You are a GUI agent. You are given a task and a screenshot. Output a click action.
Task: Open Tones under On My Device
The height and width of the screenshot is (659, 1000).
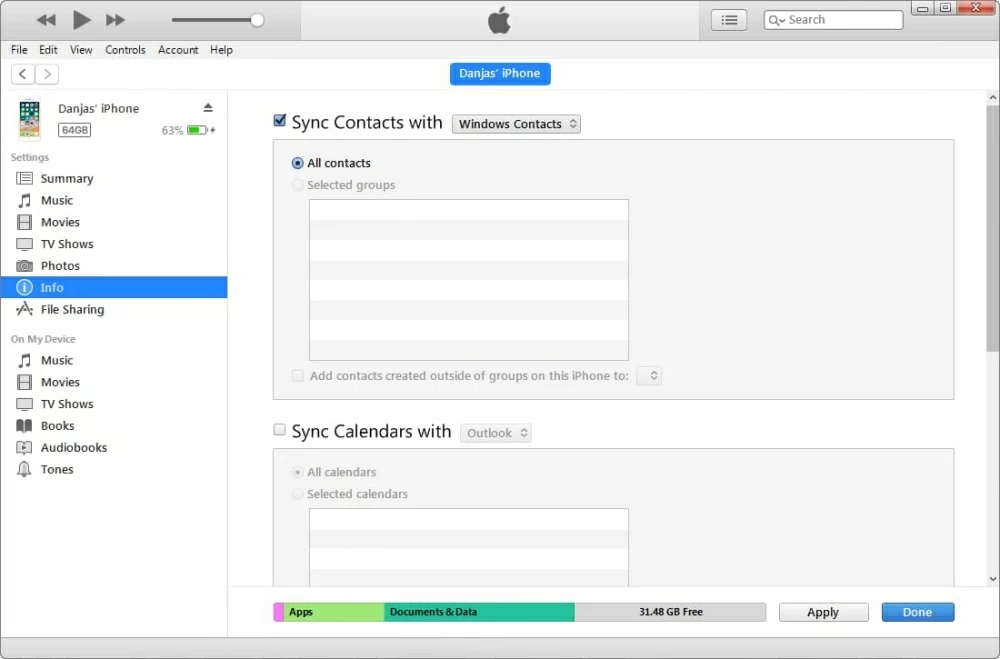(57, 470)
